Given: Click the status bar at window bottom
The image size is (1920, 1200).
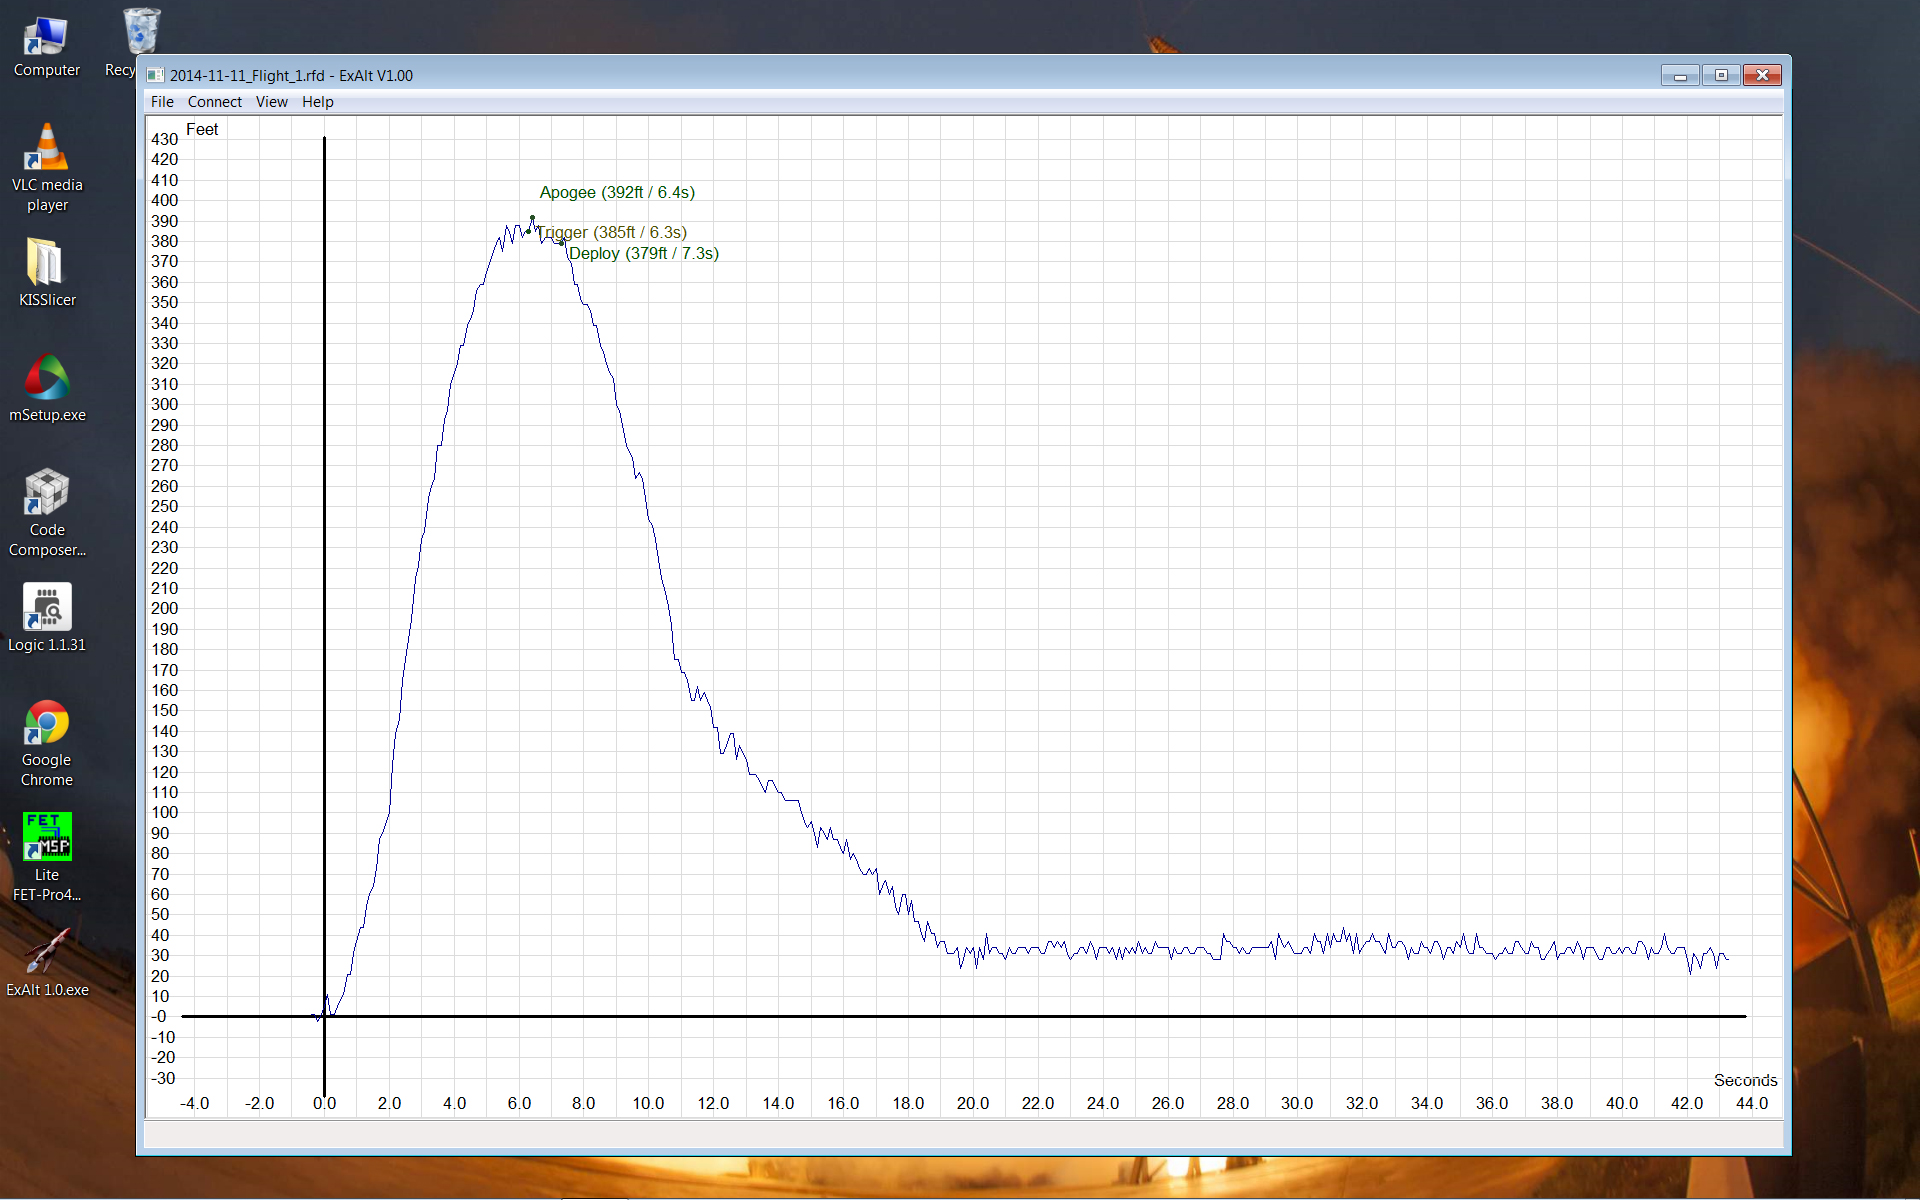Looking at the screenshot, I should tap(963, 1134).
